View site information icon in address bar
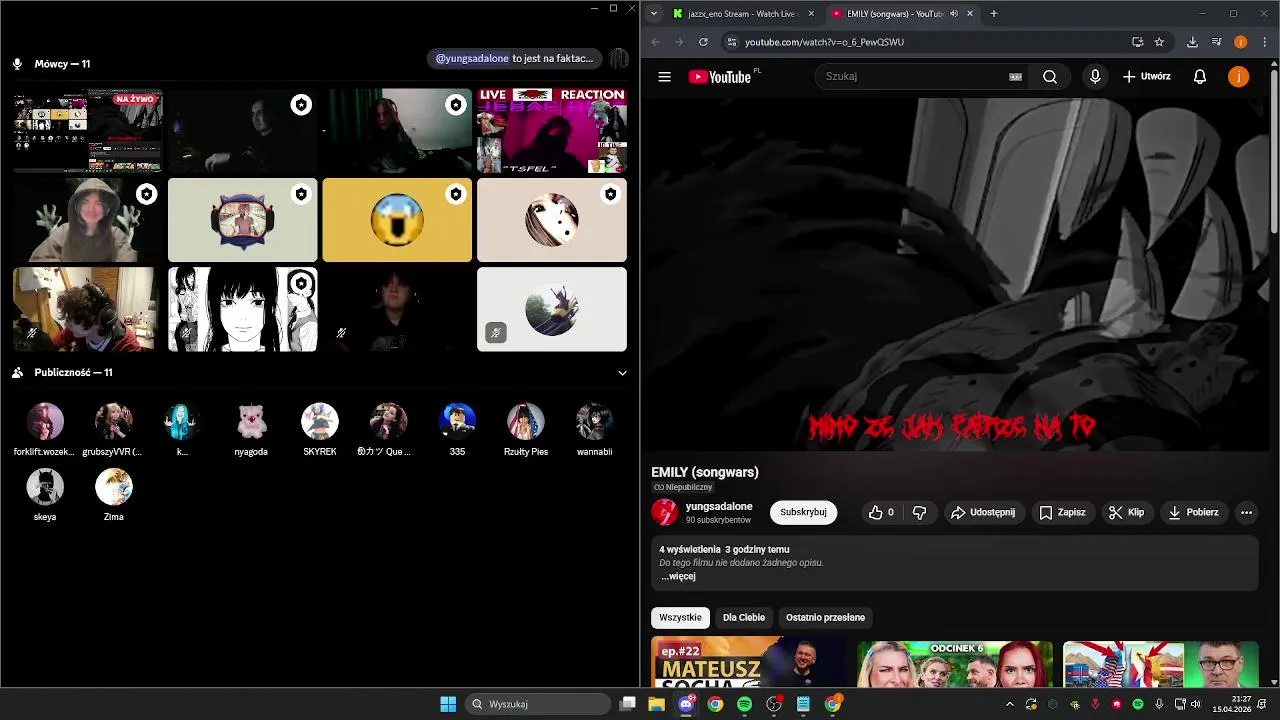This screenshot has height=720, width=1280. coord(731,42)
